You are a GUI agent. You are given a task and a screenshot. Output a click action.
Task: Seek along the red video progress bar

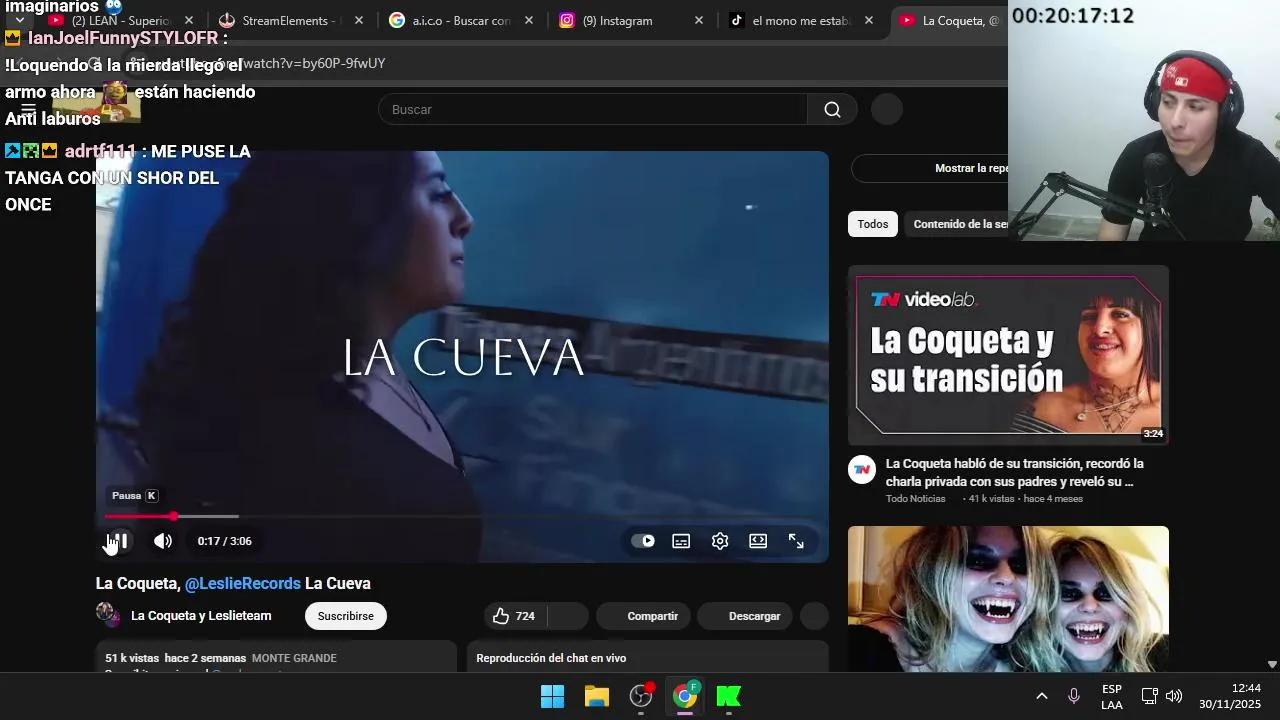[x=462, y=516]
